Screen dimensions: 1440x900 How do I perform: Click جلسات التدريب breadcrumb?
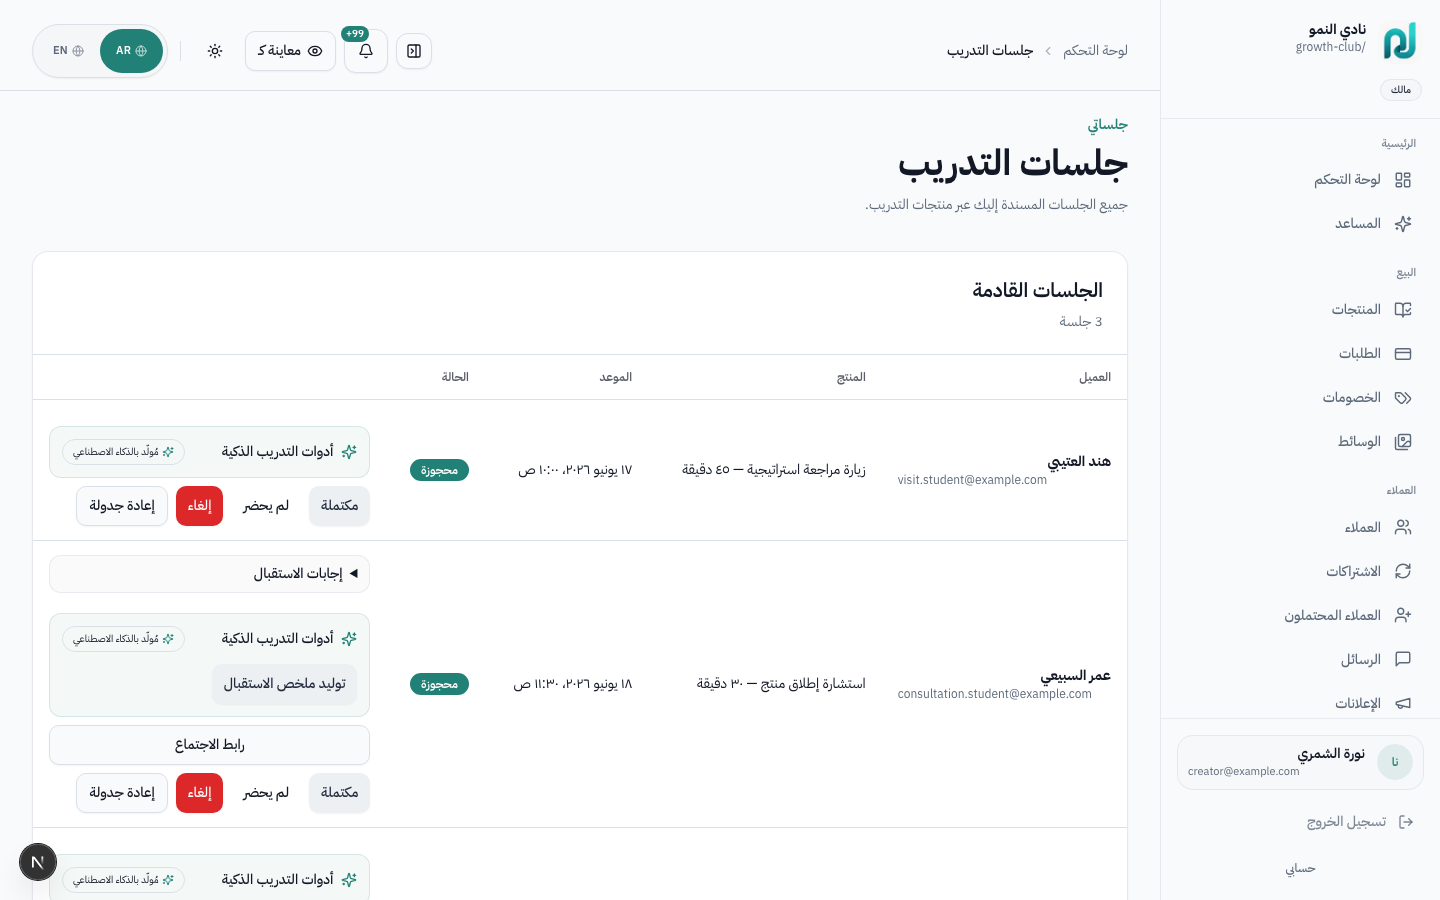(990, 51)
